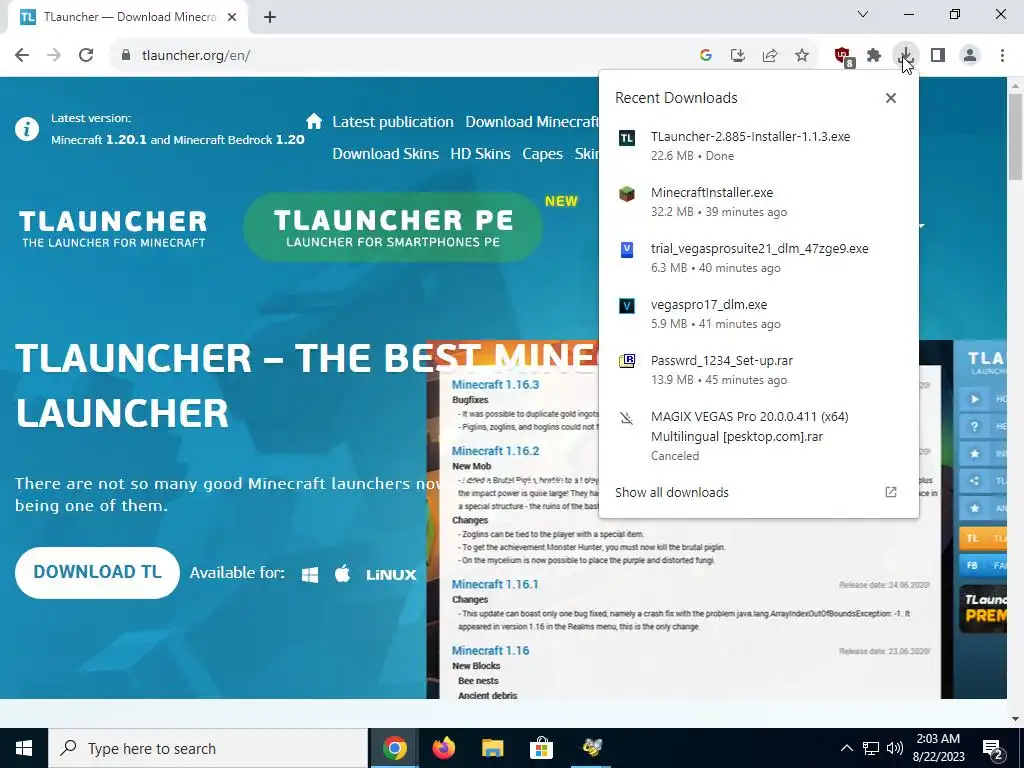The image size is (1024, 768).
Task: Open the side panel icon
Action: pyautogui.click(x=938, y=56)
